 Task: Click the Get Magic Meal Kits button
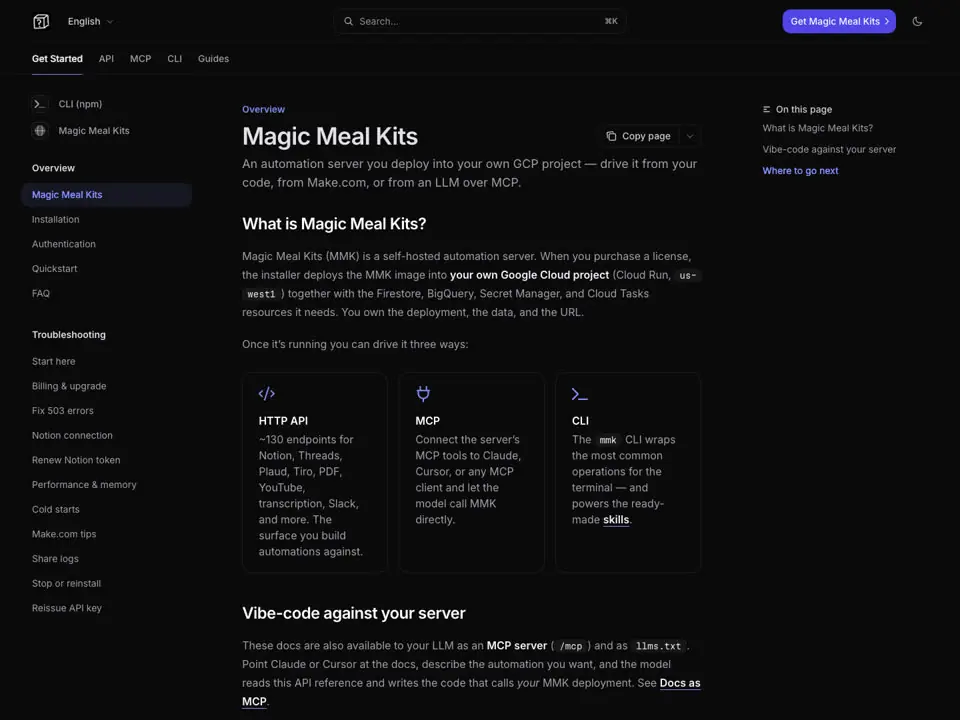839,21
